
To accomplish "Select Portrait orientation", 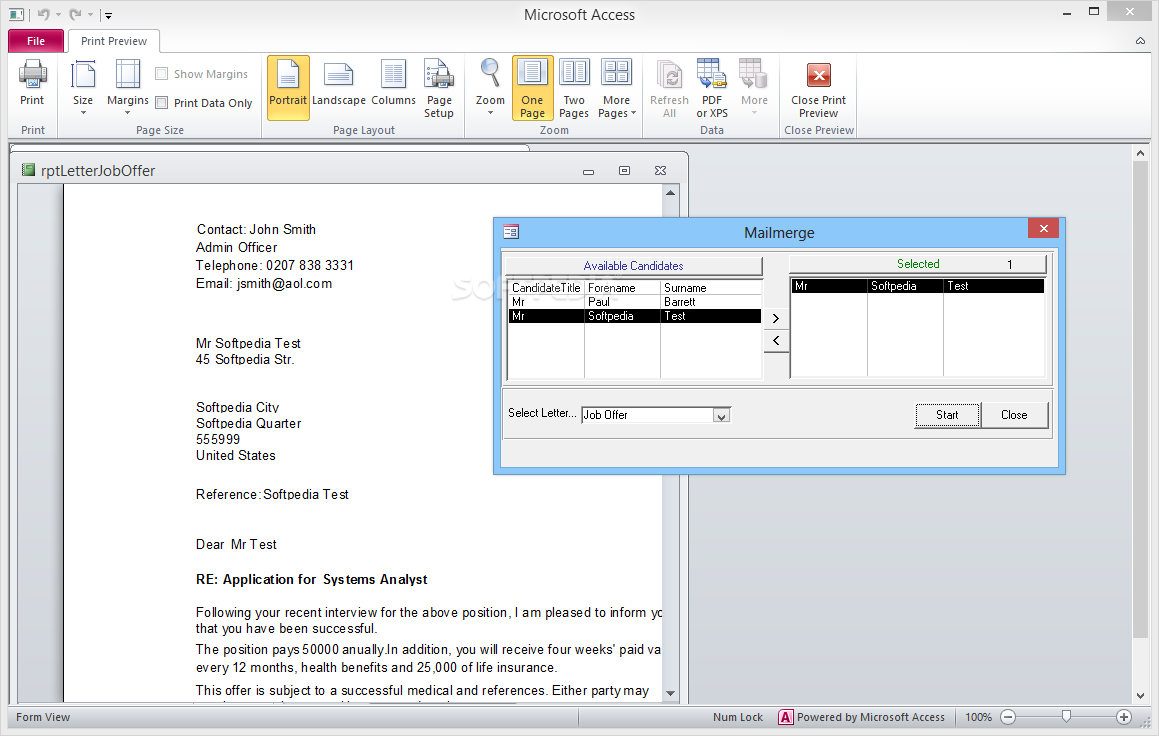I will [288, 87].
